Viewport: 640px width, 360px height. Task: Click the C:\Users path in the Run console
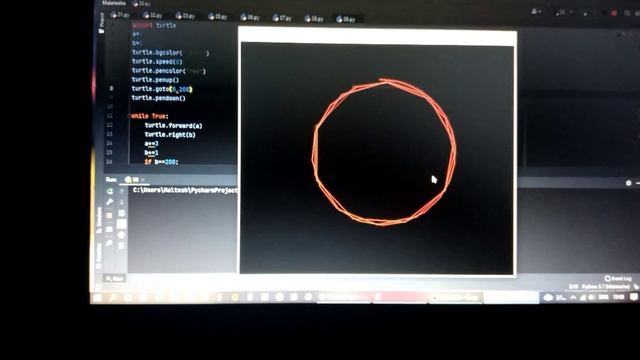tap(185, 190)
